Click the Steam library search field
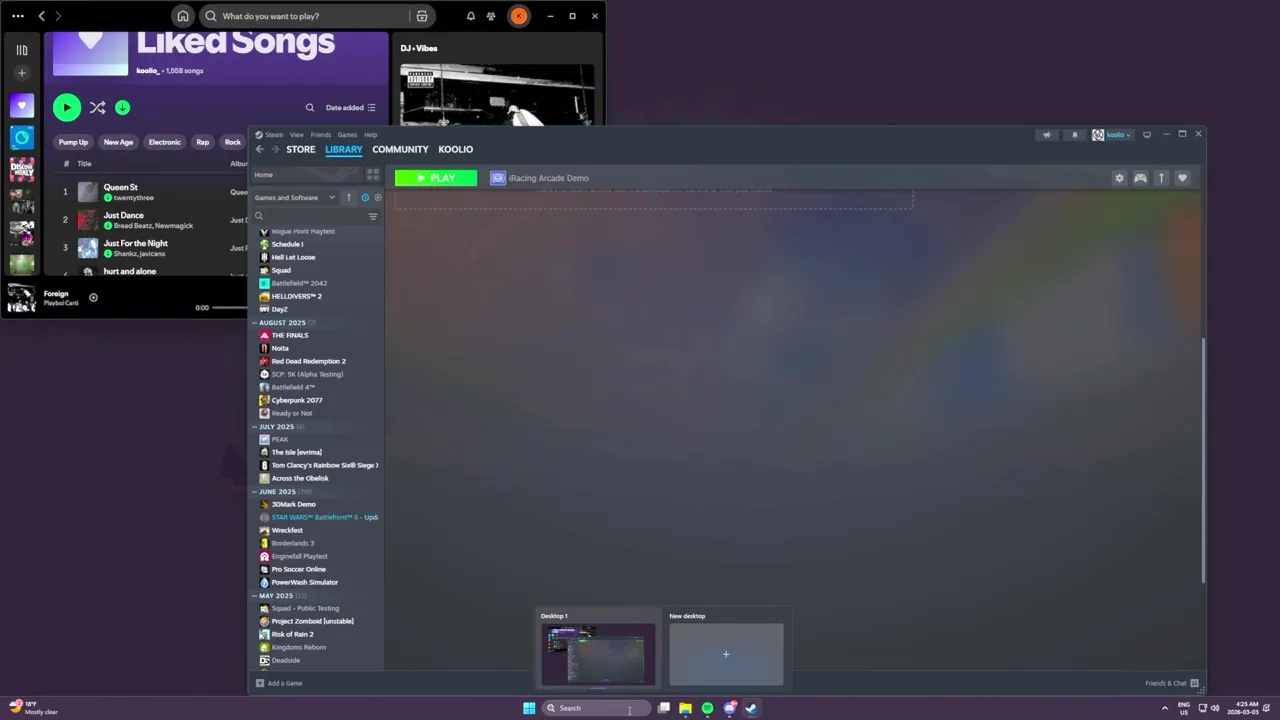The image size is (1280, 720). (x=309, y=216)
